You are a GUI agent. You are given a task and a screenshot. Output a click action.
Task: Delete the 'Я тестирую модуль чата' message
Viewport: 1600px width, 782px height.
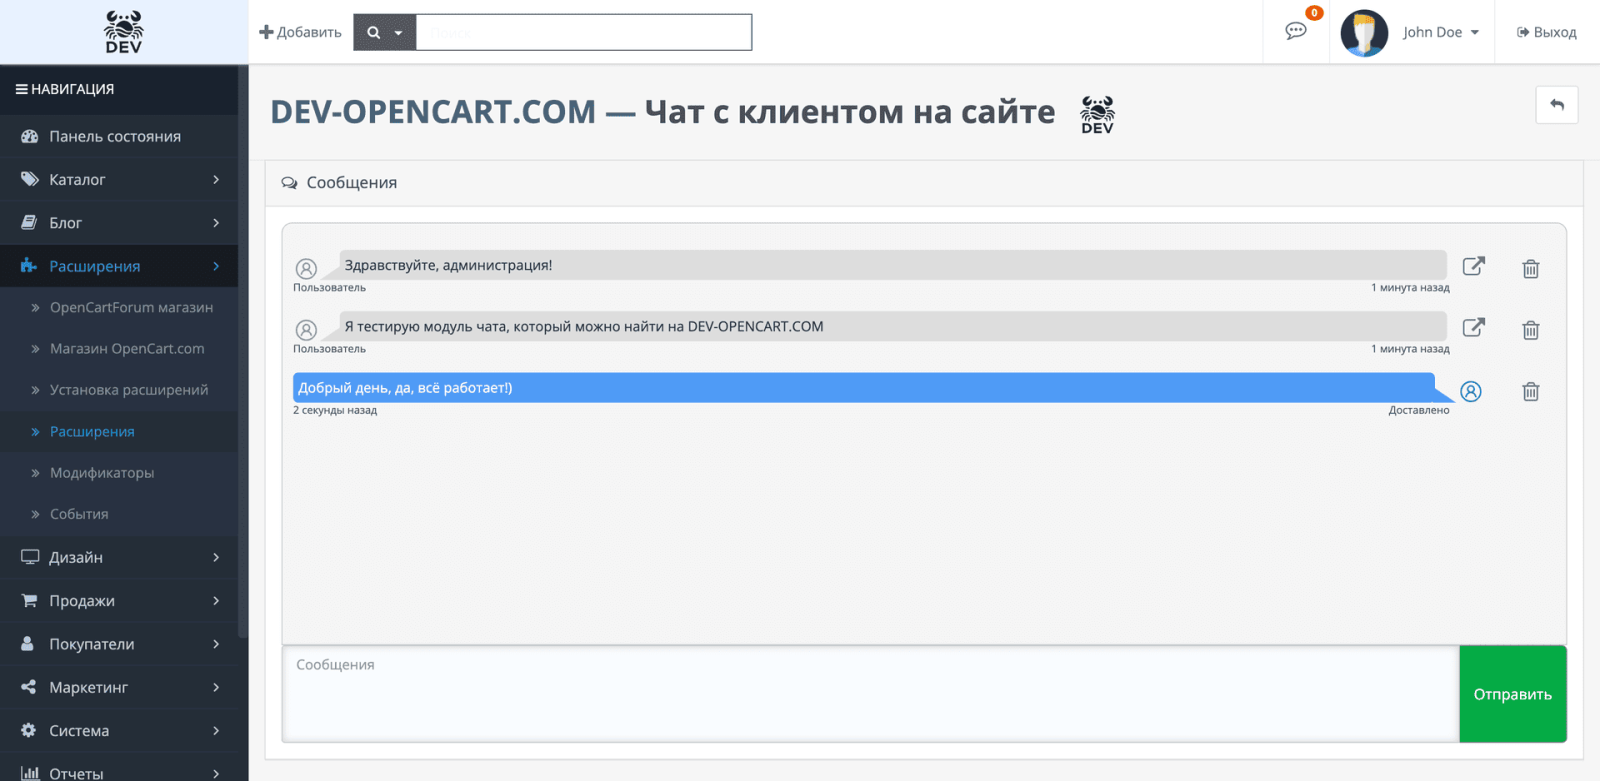click(1530, 330)
